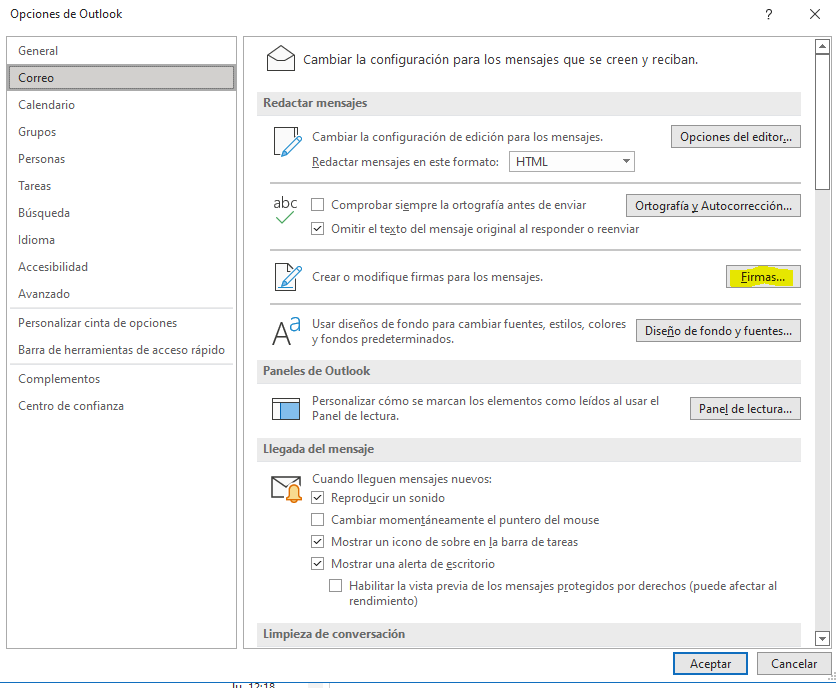Click the 'Redactar mensajes en este formato' label

[405, 162]
